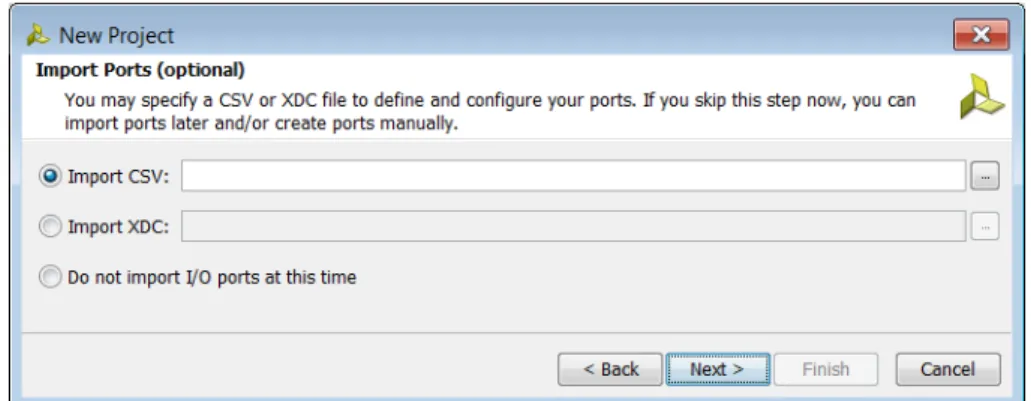This screenshot has width=1031, height=401.
Task: Click the Import XDC label text
Action: 118,227
